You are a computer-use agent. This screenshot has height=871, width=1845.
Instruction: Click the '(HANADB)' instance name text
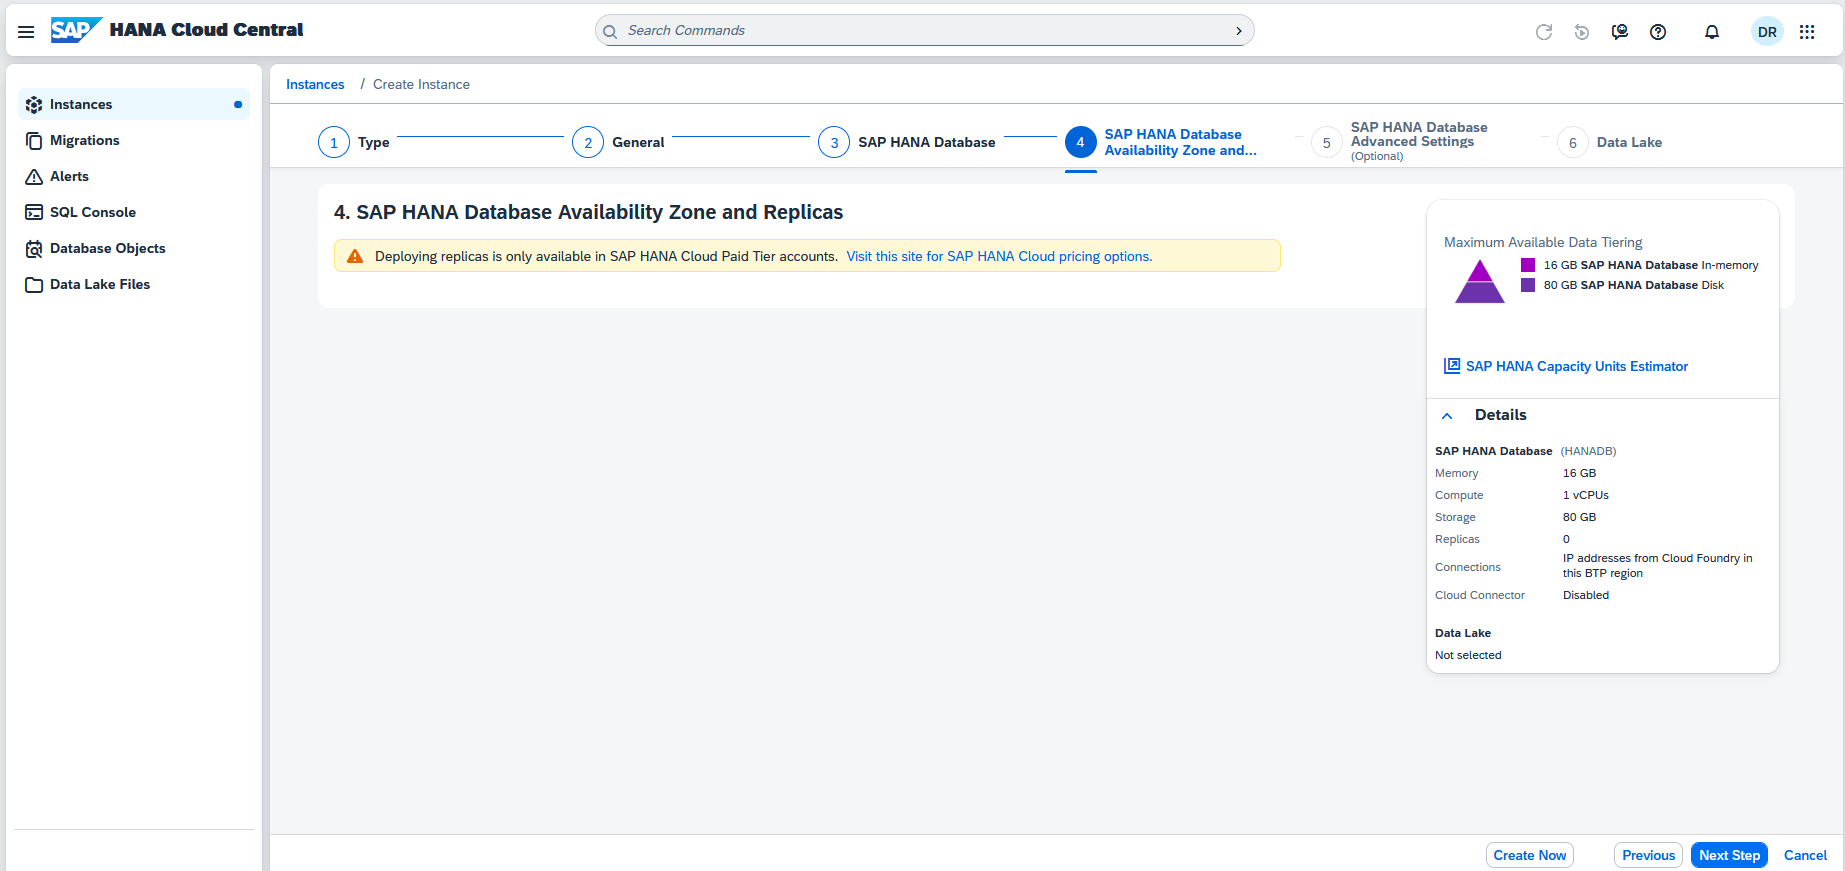click(x=1588, y=451)
